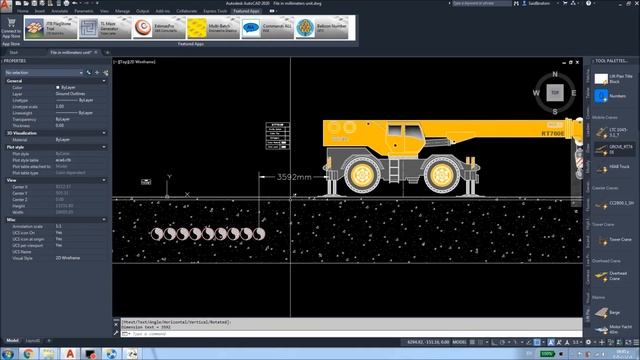This screenshot has width=640, height=360.
Task: Toggle annotation visibility highlighted button
Action: [551, 342]
